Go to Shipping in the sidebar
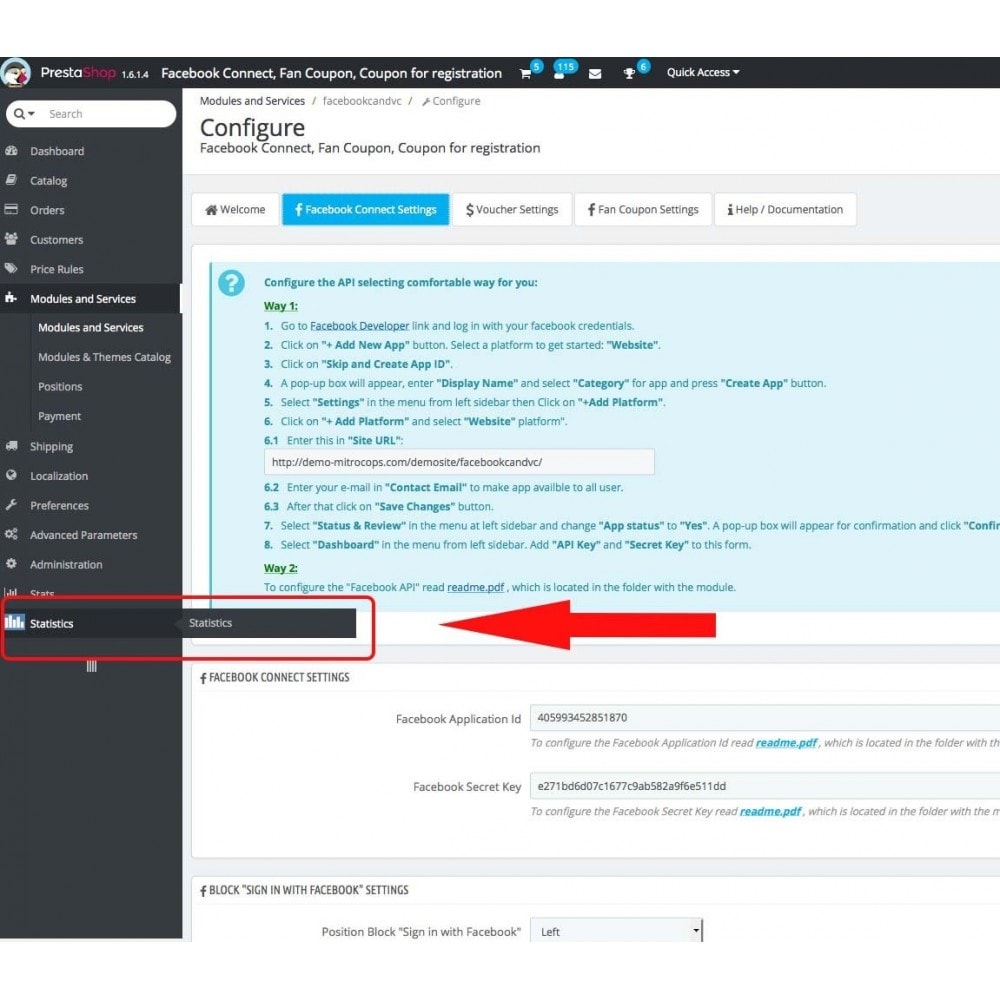The width and height of the screenshot is (1000, 1000). click(51, 446)
